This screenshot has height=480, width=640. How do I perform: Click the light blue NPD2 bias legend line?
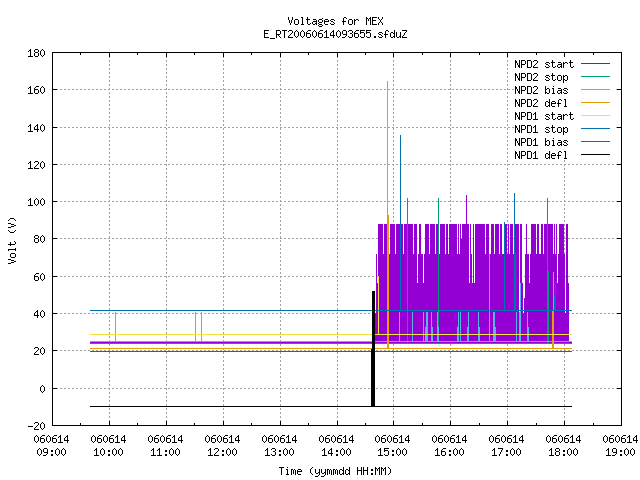pos(596,90)
